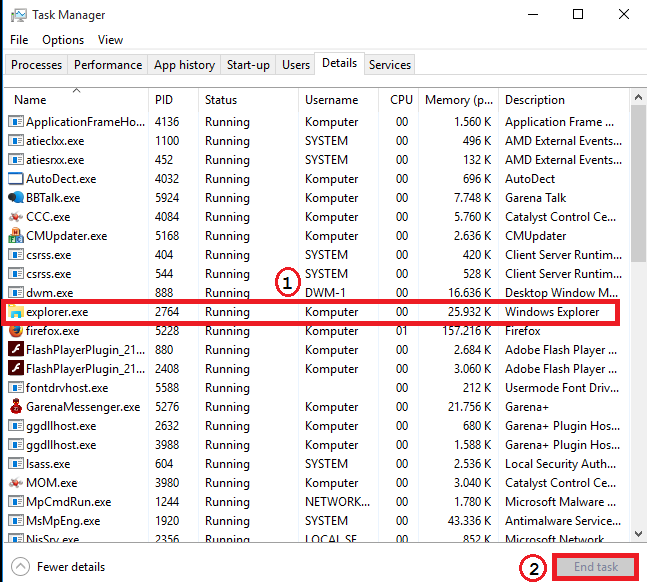Select the explorer.exe process name
Image resolution: width=647 pixels, height=582 pixels.
[57, 312]
